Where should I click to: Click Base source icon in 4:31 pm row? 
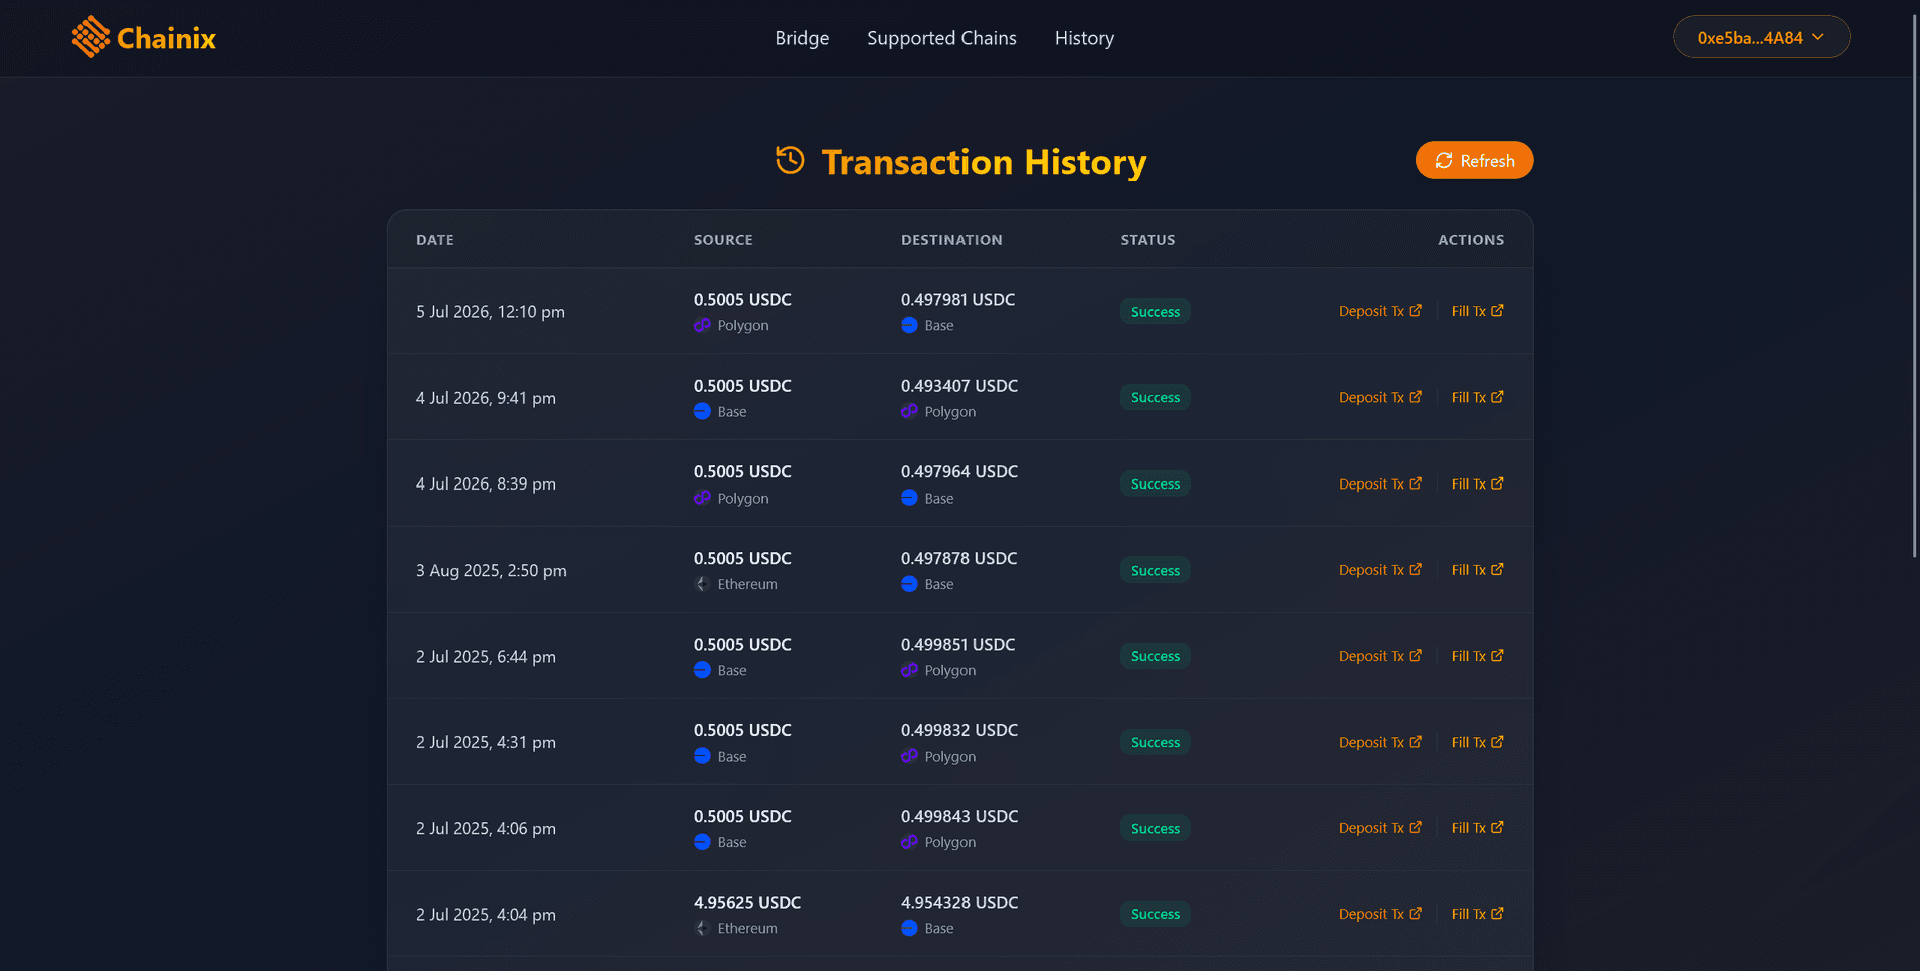coord(702,756)
